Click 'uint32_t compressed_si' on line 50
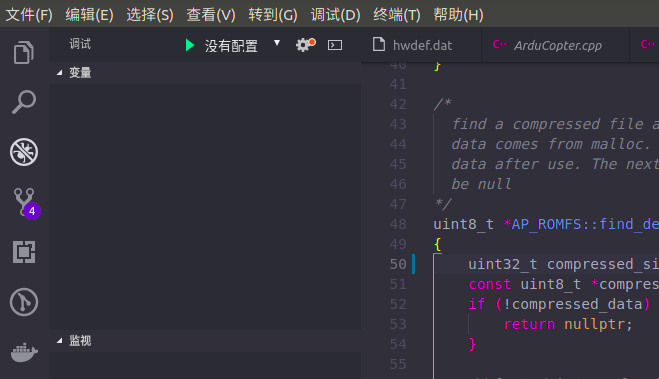The width and height of the screenshot is (659, 379). (564, 264)
